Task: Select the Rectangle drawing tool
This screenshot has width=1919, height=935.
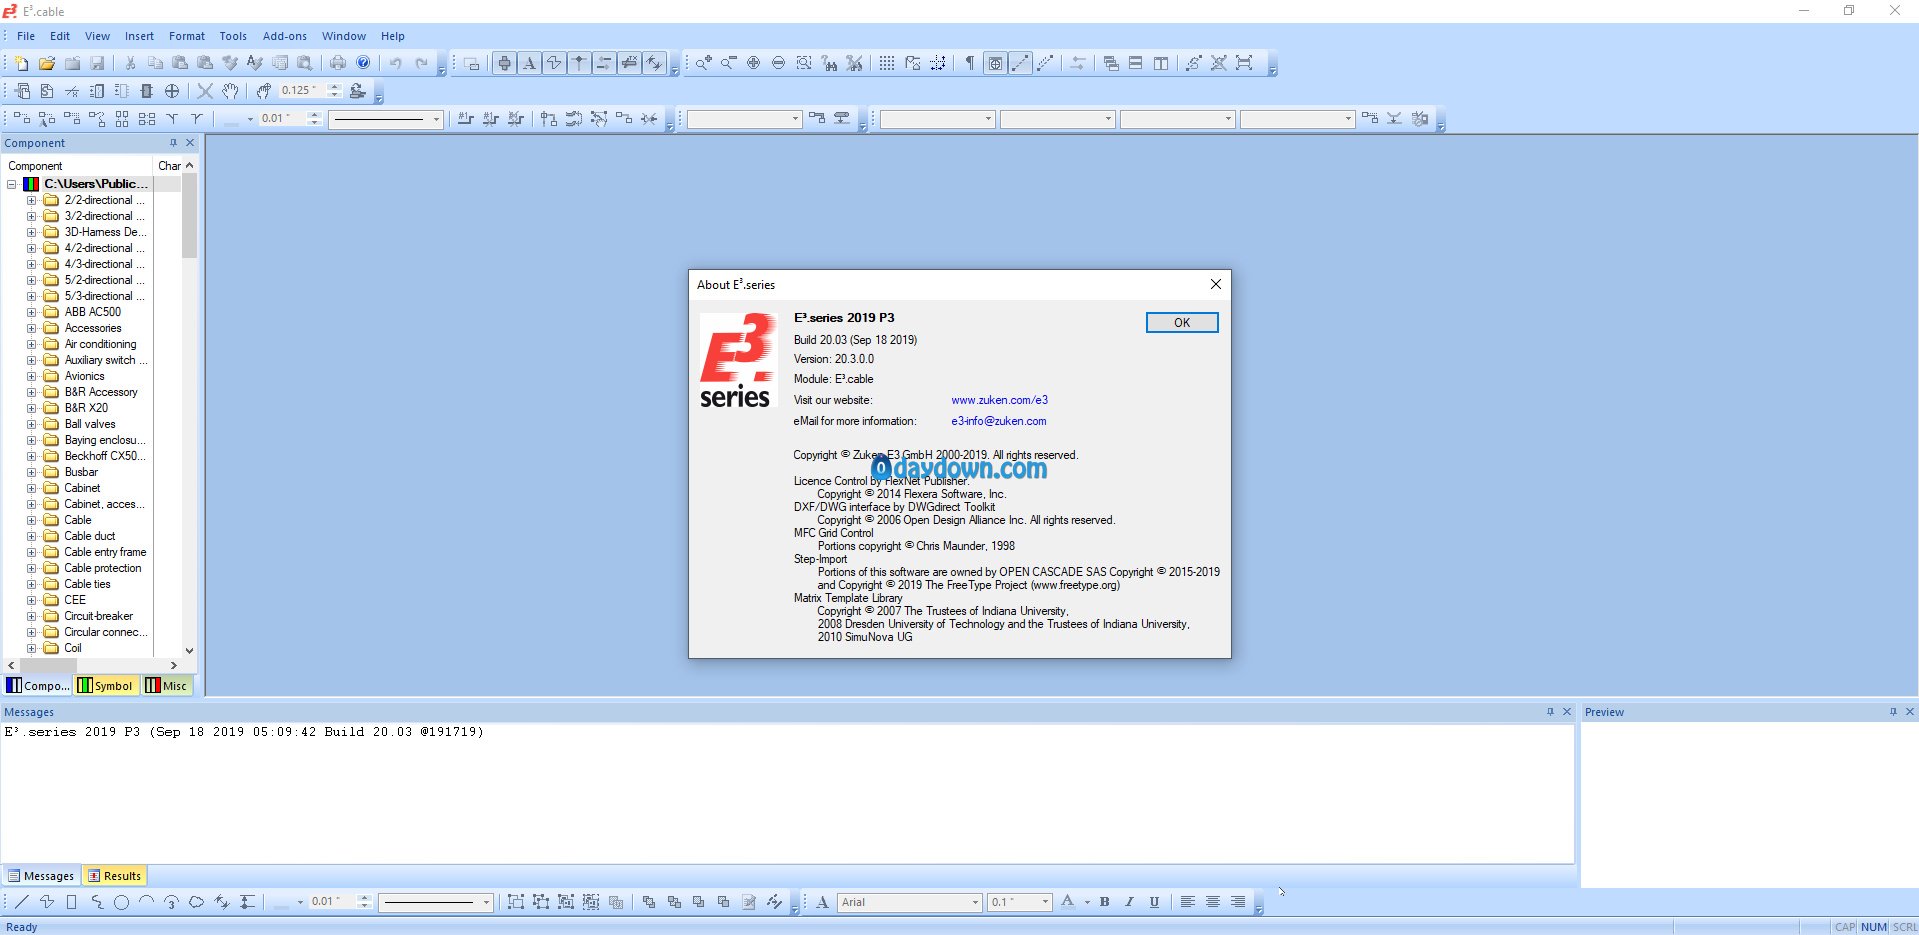Action: tap(71, 902)
